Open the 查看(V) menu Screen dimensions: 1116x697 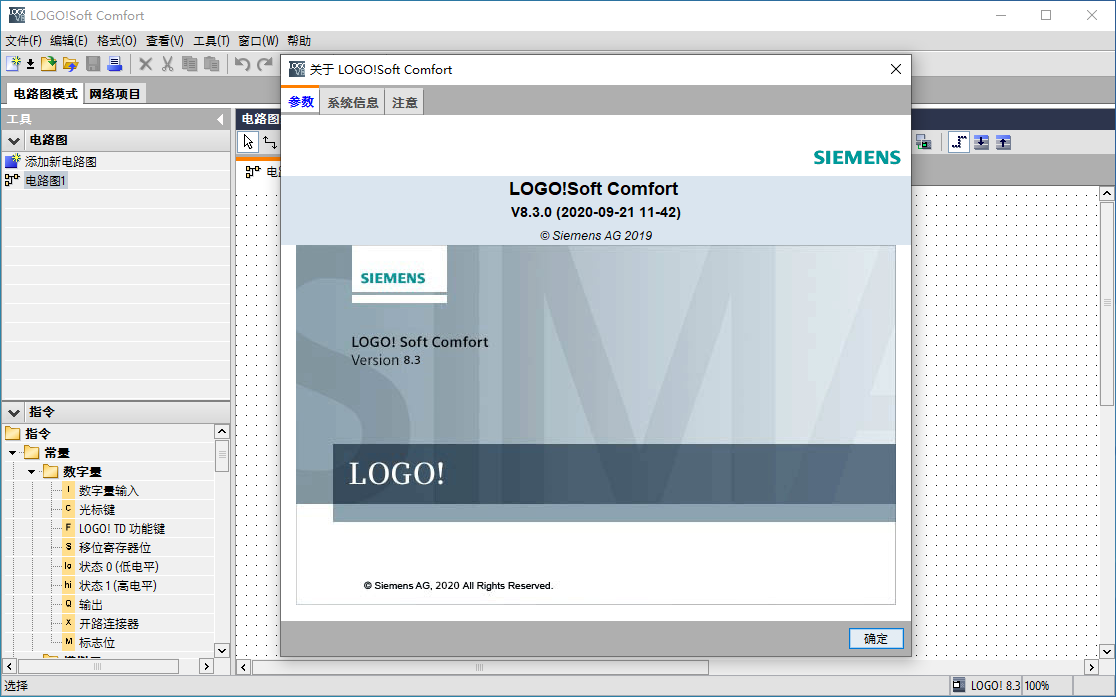164,41
